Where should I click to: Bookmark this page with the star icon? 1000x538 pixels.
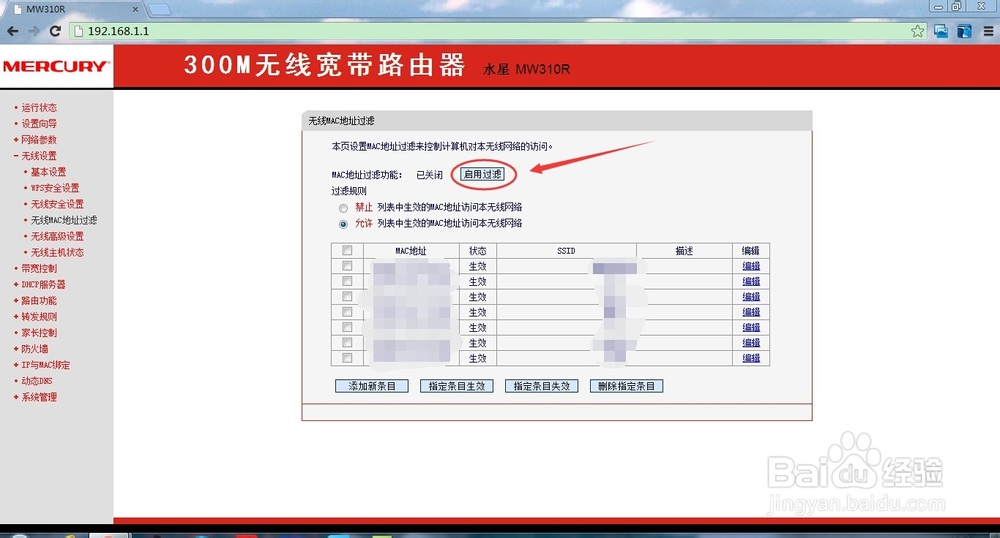click(917, 31)
